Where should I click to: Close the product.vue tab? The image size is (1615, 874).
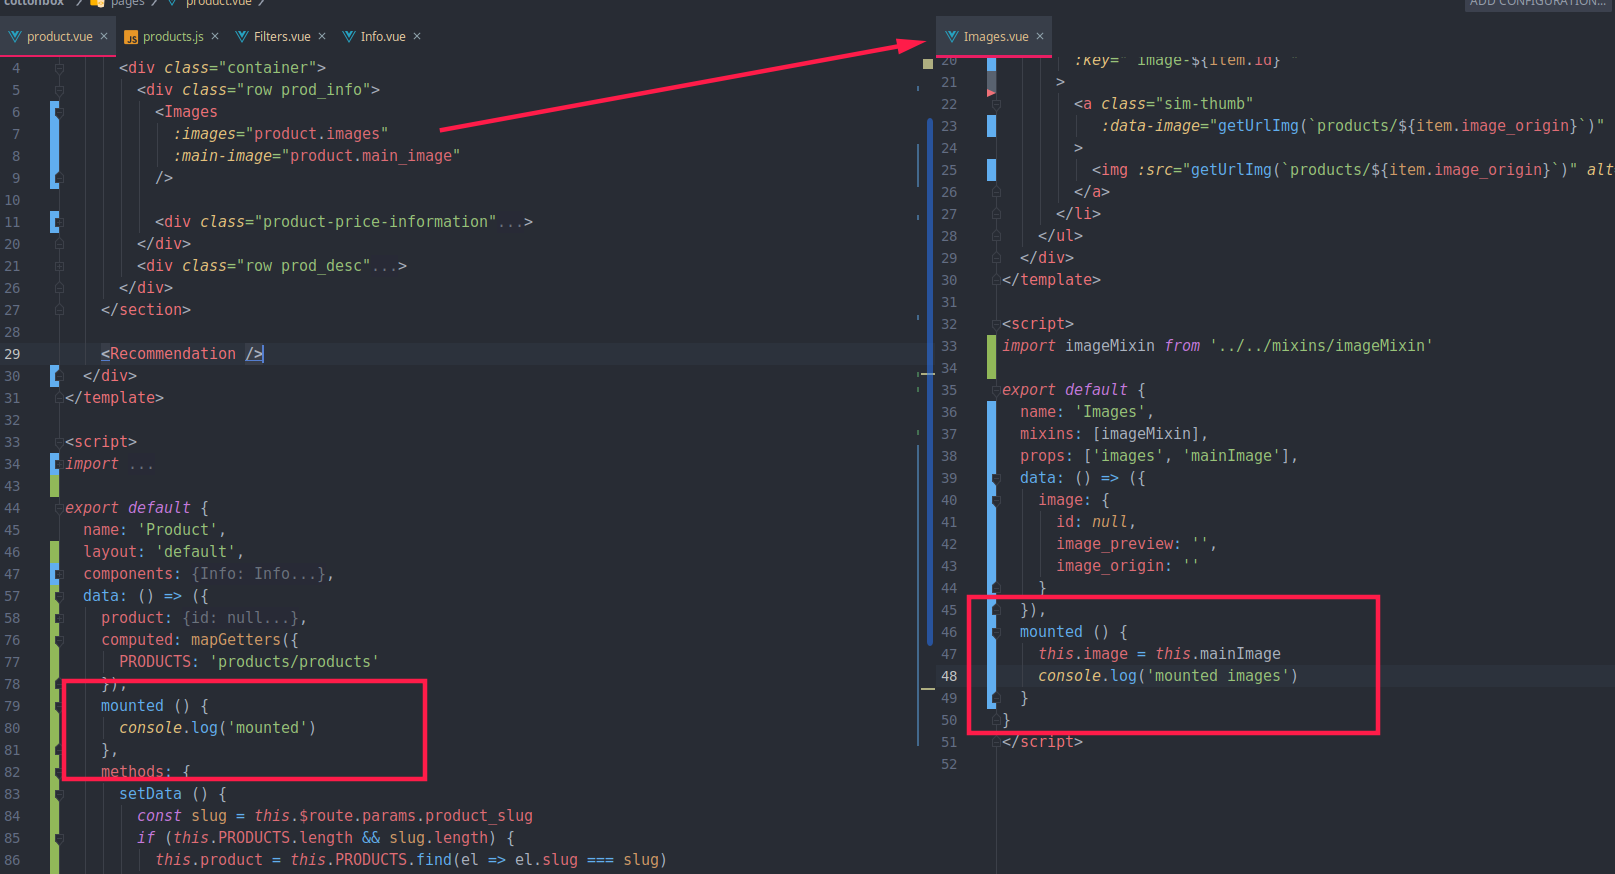point(104,36)
